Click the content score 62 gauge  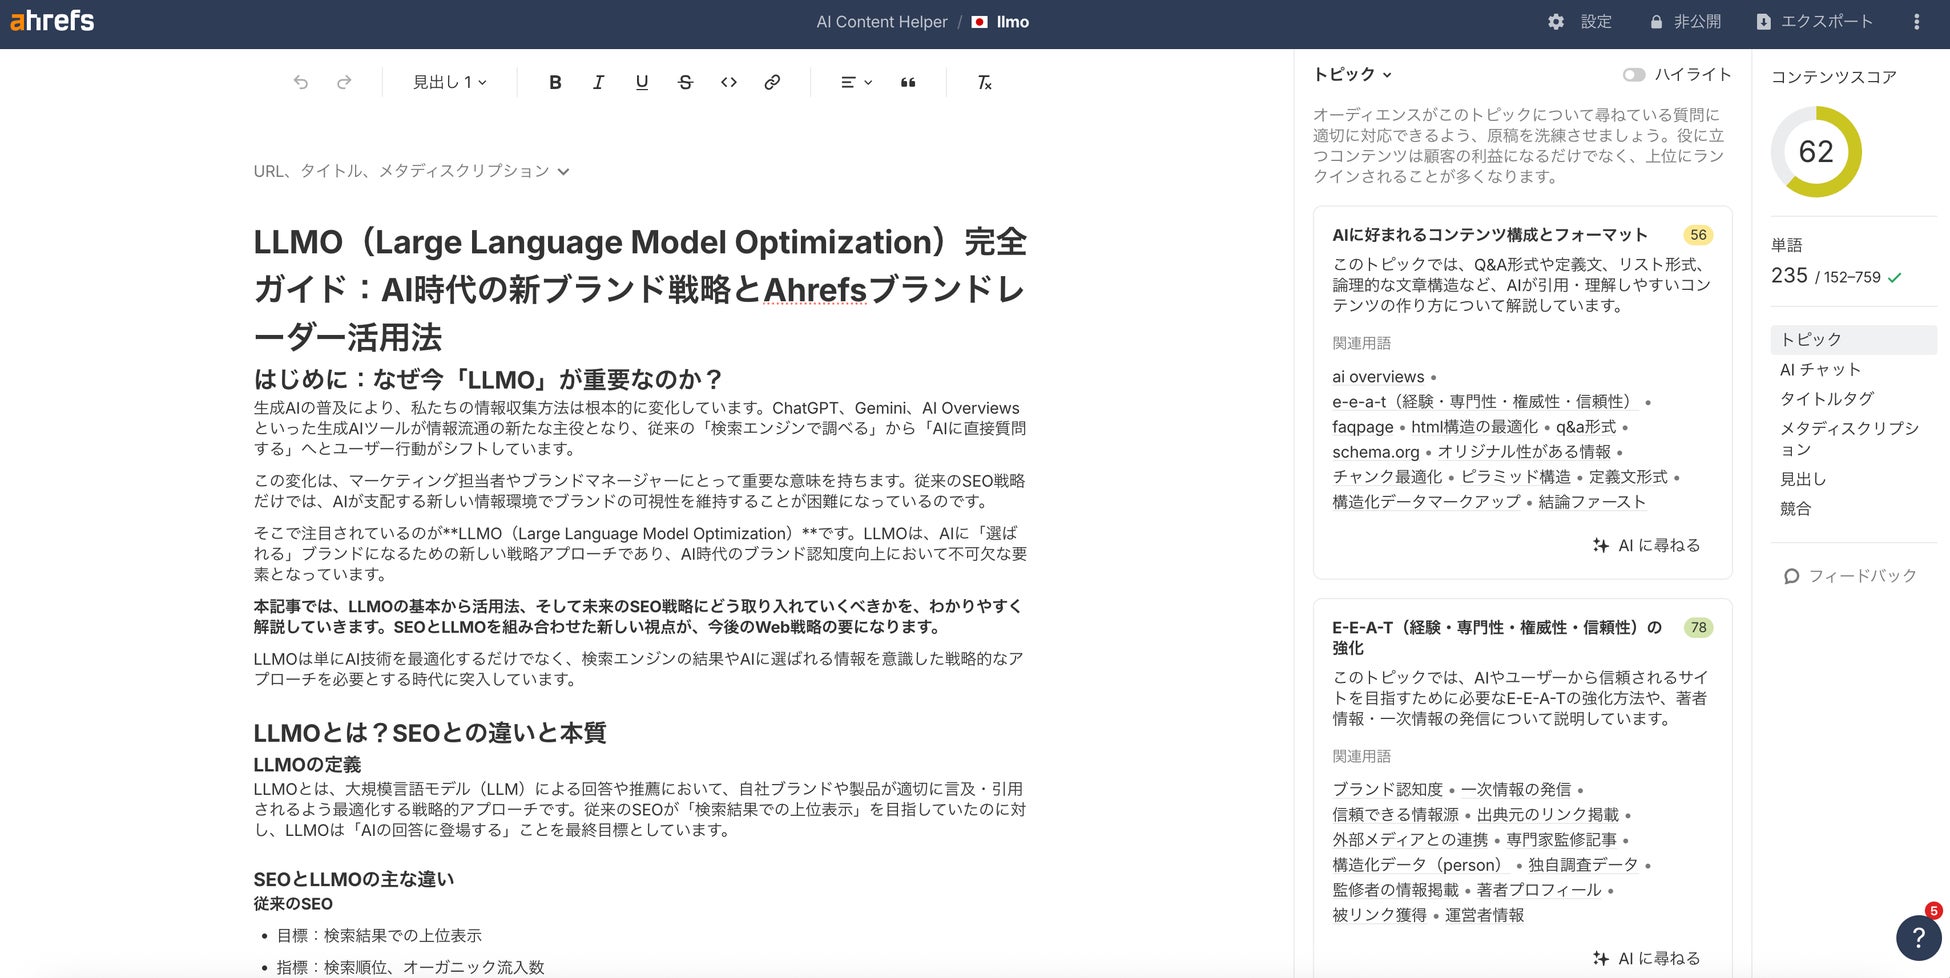pos(1816,152)
